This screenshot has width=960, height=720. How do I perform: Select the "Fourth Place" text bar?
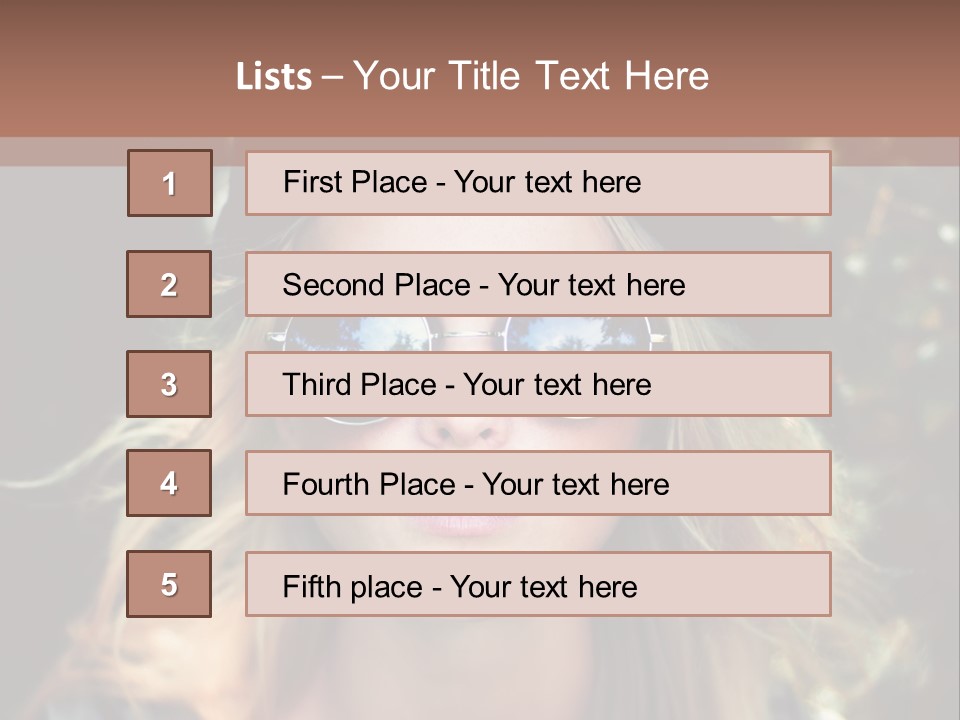(538, 483)
